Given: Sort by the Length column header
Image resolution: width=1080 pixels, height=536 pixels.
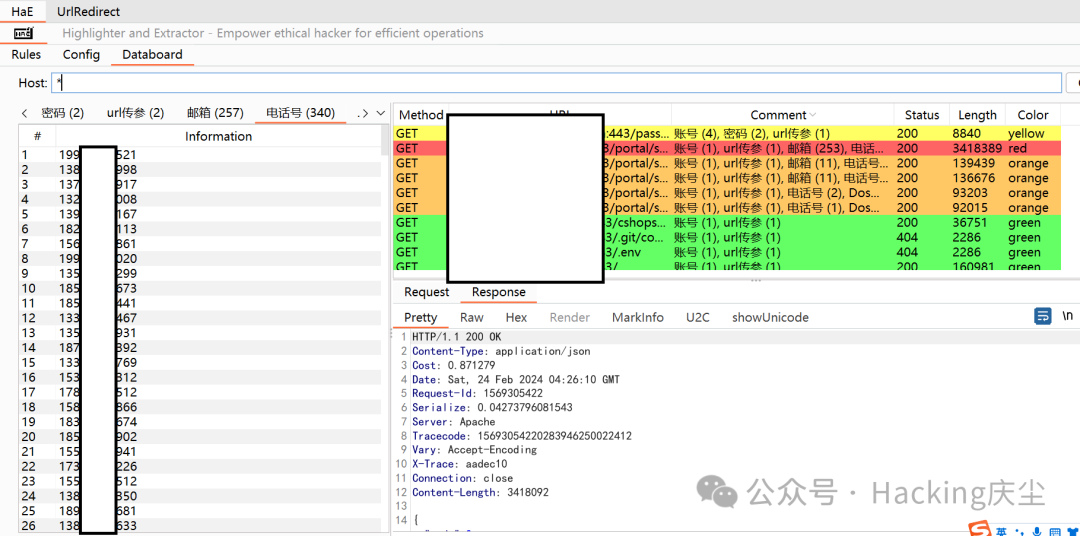Looking at the screenshot, I should click(977, 115).
